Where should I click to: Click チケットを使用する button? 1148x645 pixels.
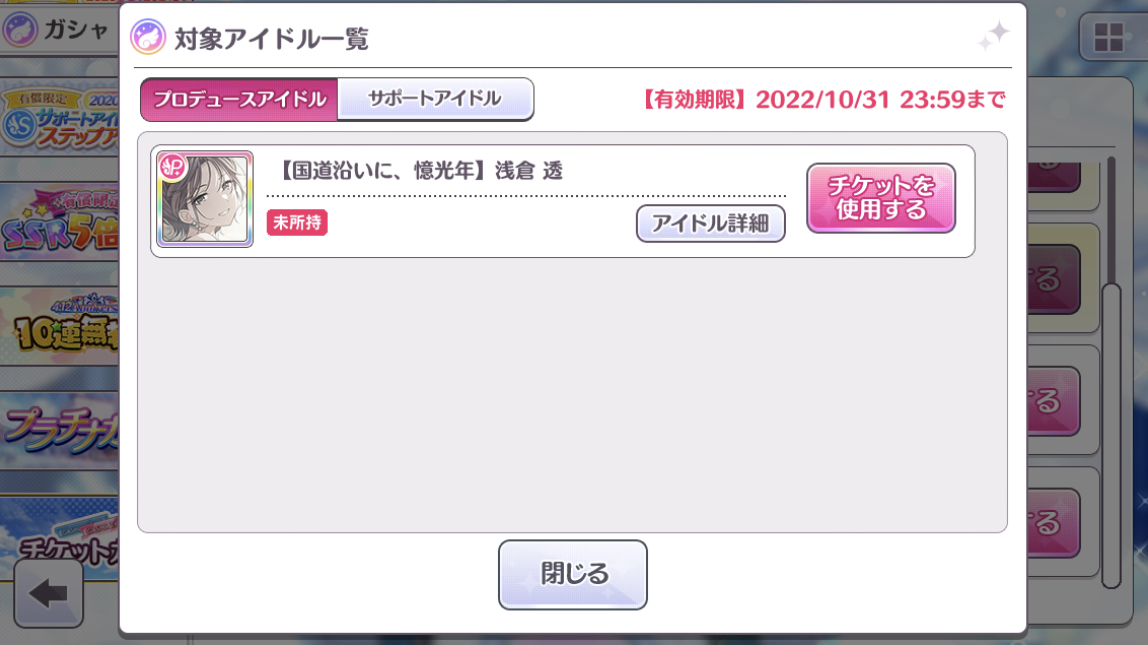pyautogui.click(x=881, y=198)
